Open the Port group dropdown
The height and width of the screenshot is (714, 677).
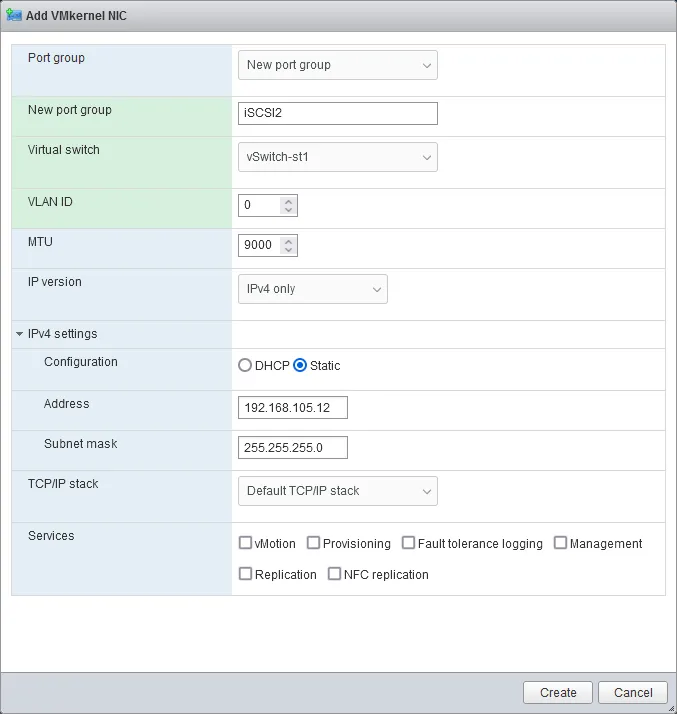click(x=337, y=65)
